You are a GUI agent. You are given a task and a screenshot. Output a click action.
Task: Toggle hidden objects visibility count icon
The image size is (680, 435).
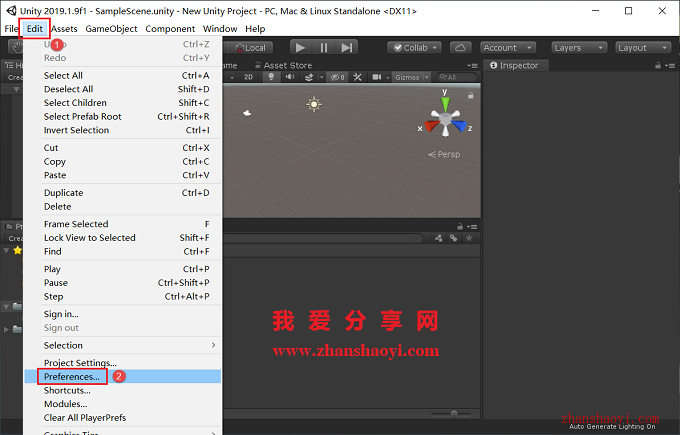coord(337,77)
